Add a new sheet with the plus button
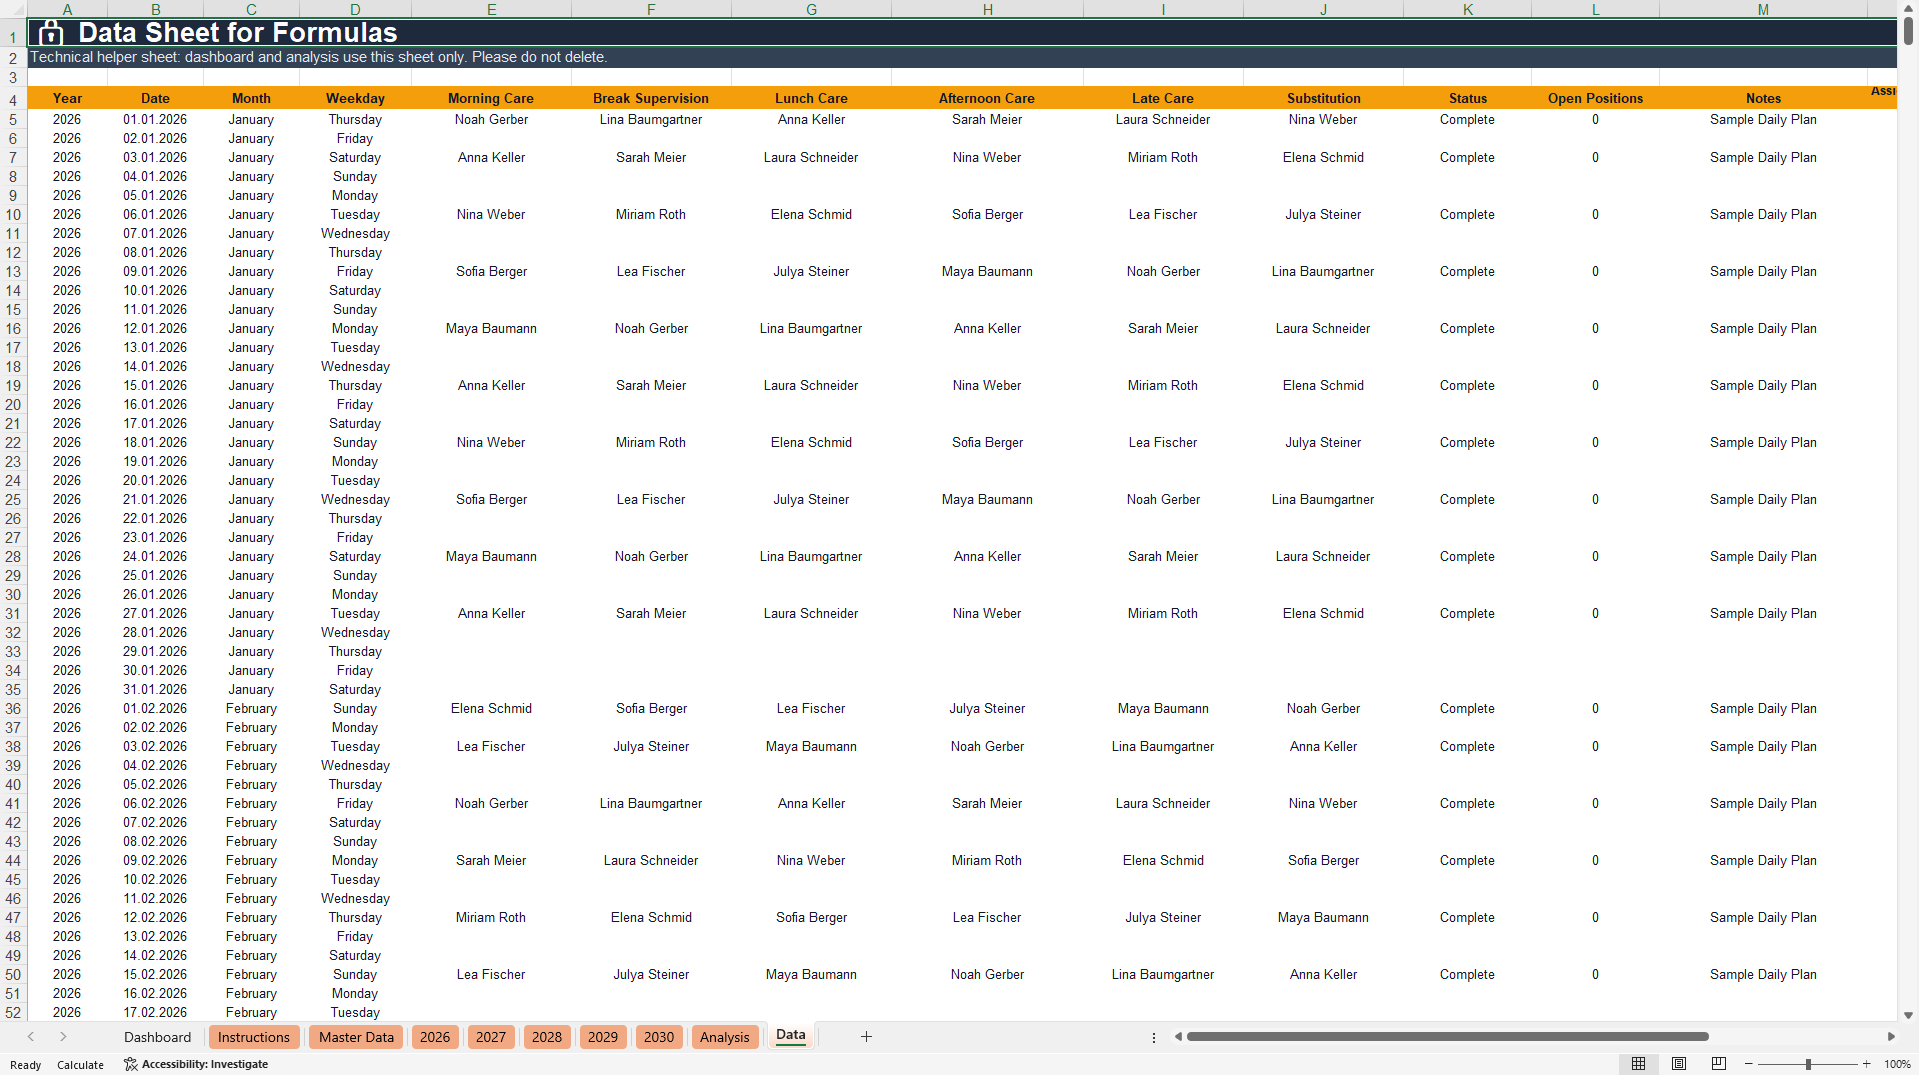Image resolution: width=1919 pixels, height=1075 pixels. (x=866, y=1037)
